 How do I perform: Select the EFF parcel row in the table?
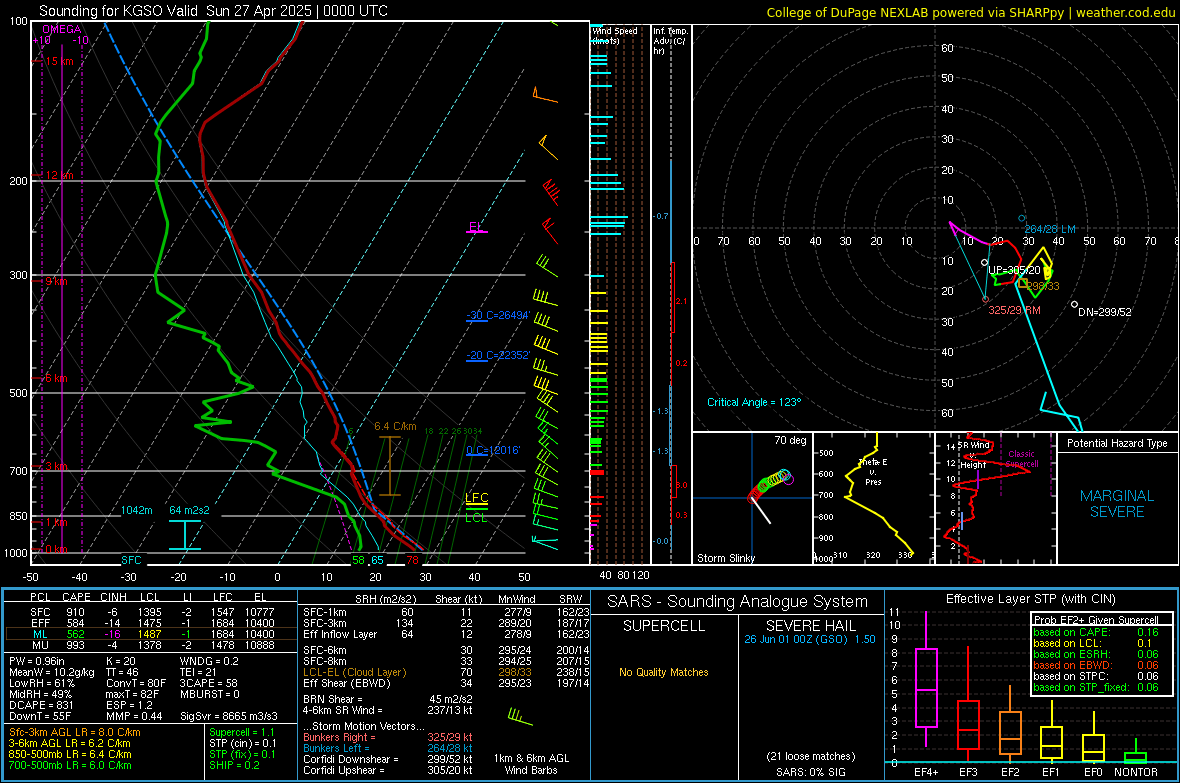[150, 623]
